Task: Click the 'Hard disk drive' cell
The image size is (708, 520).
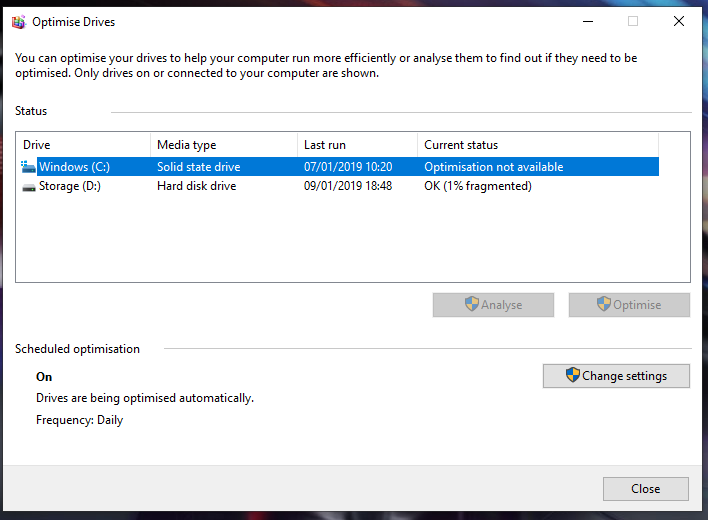Action: coord(197,186)
